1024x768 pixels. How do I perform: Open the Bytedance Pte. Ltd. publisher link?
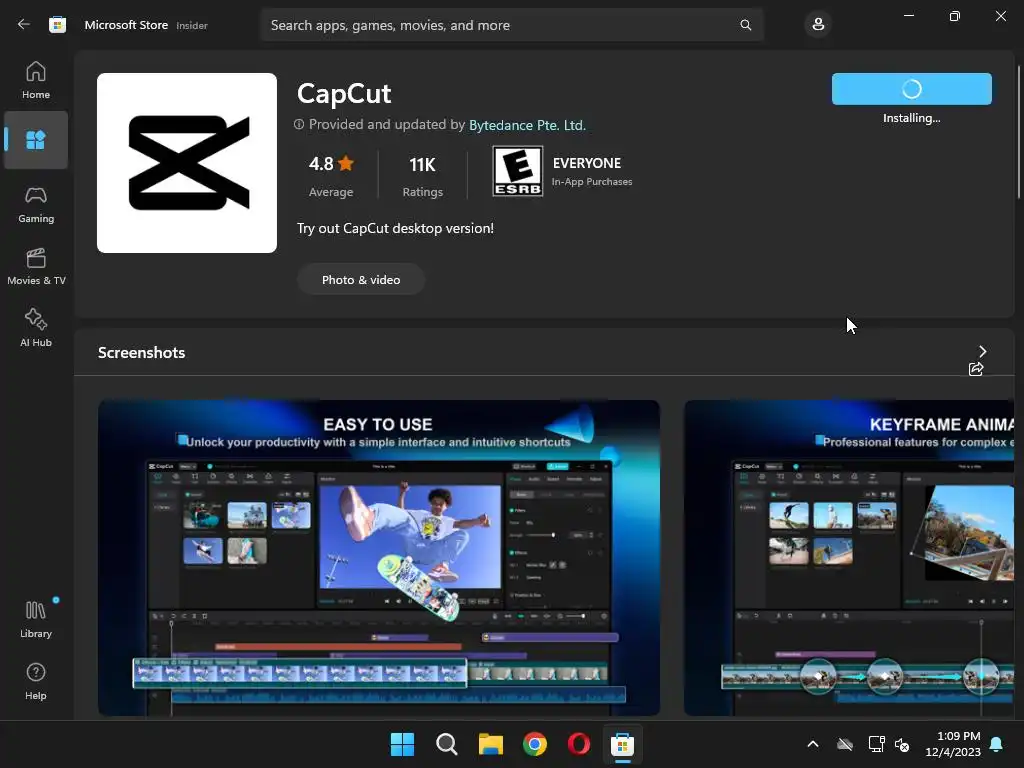[527, 125]
